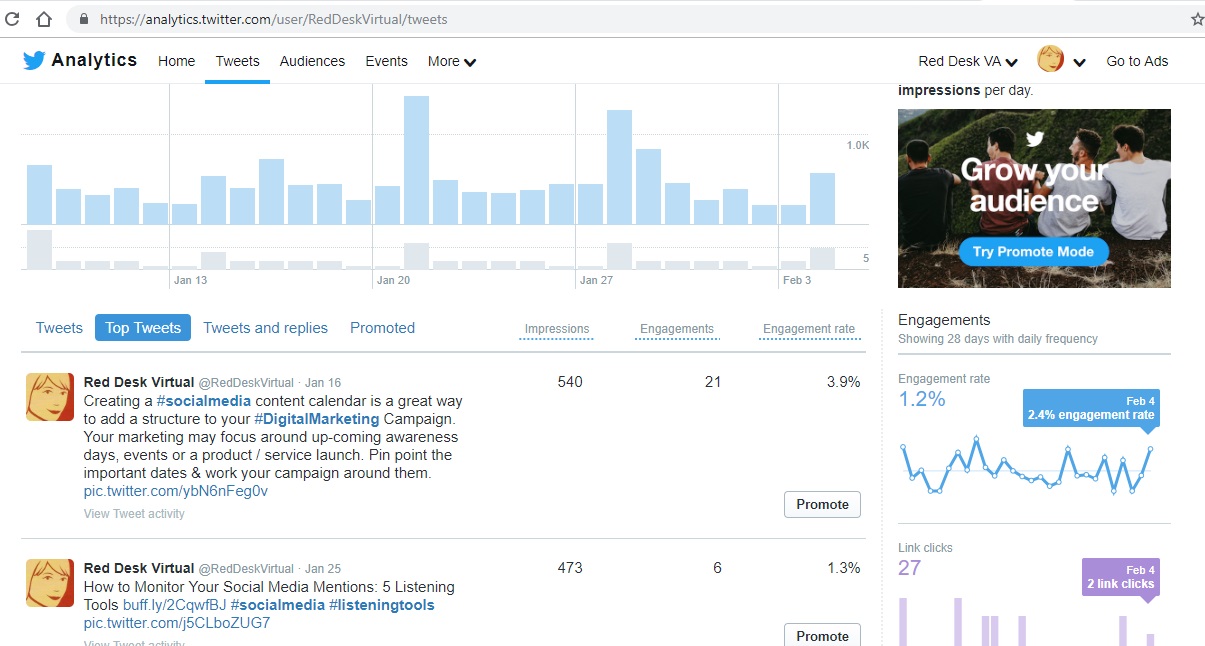The image size is (1205, 646).
Task: Click the padlock icon in address bar
Action: pyautogui.click(x=84, y=19)
